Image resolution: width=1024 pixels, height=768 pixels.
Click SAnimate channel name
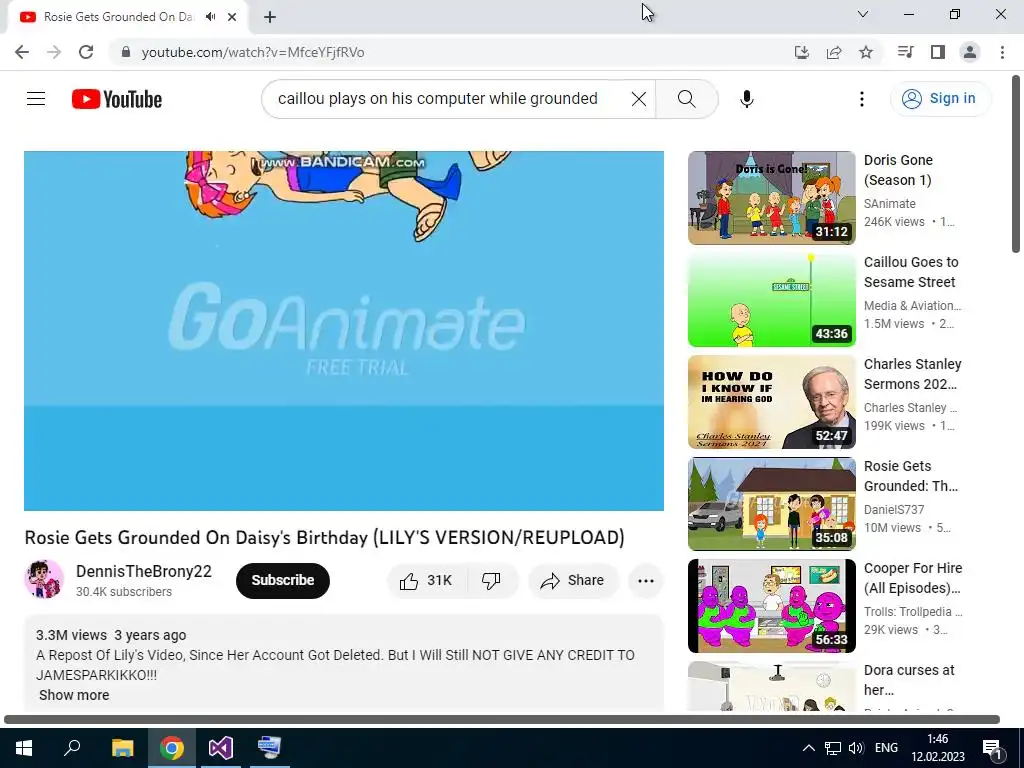(889, 204)
